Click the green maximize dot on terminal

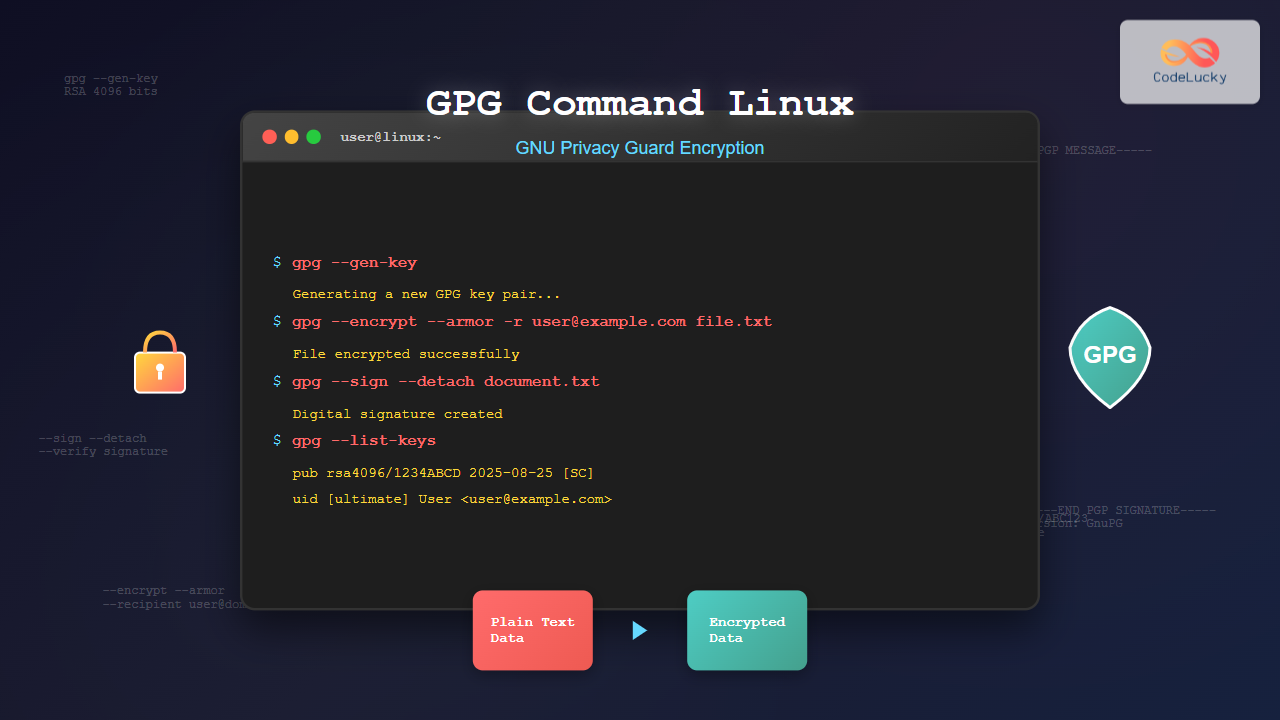click(x=313, y=137)
